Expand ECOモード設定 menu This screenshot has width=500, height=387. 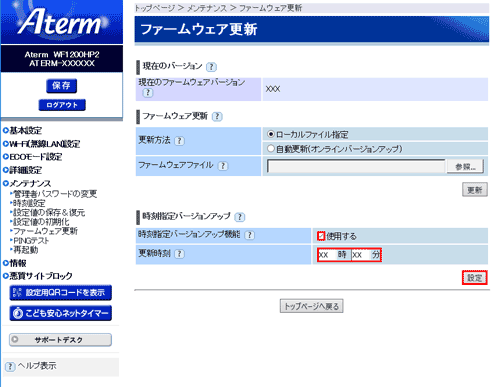[32, 157]
